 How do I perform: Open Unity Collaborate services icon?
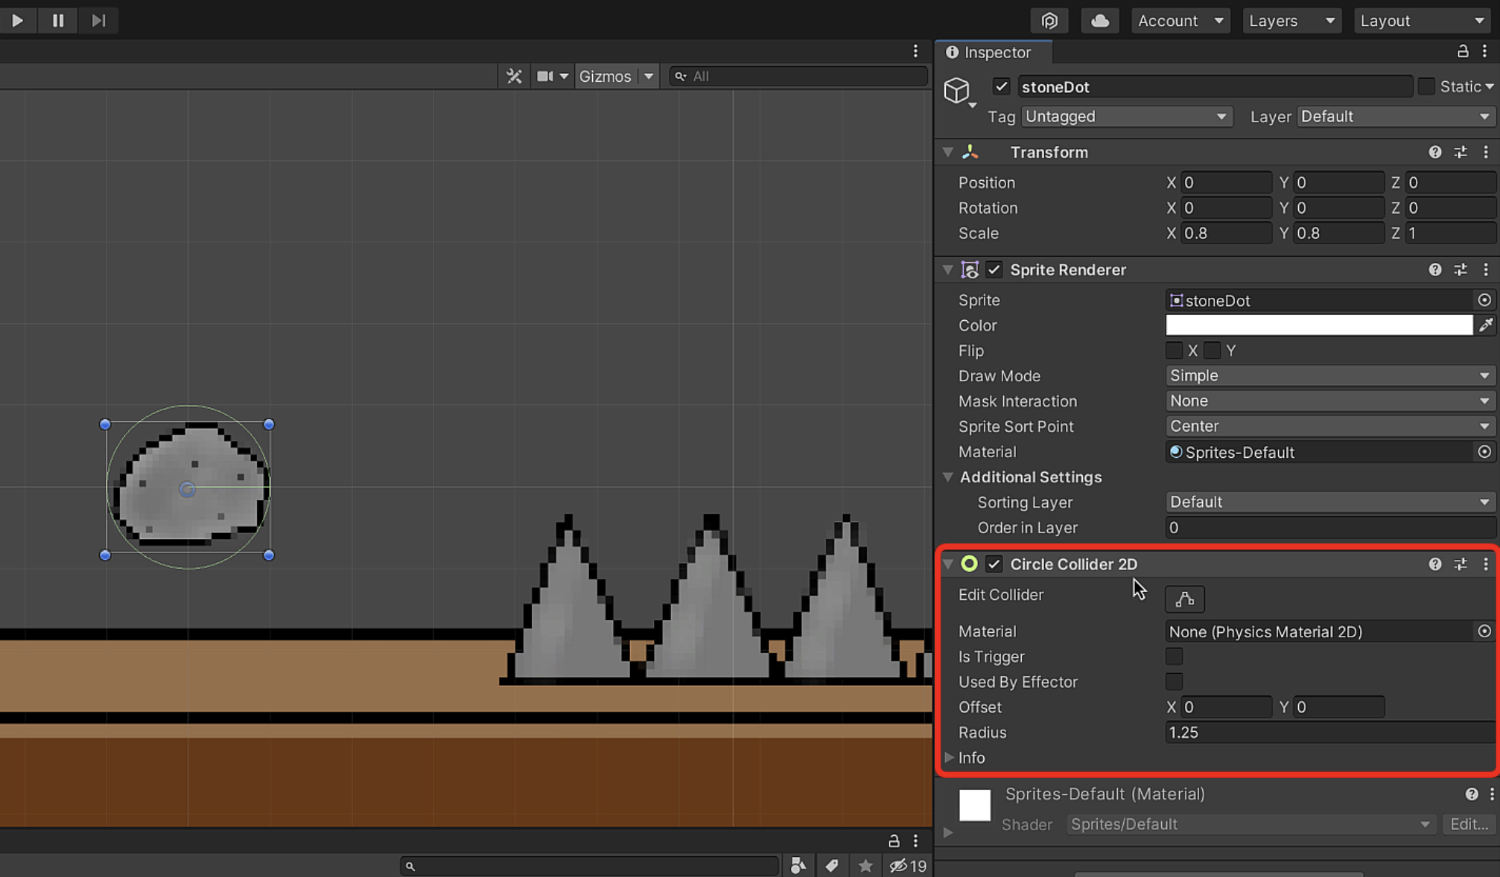tap(1049, 20)
